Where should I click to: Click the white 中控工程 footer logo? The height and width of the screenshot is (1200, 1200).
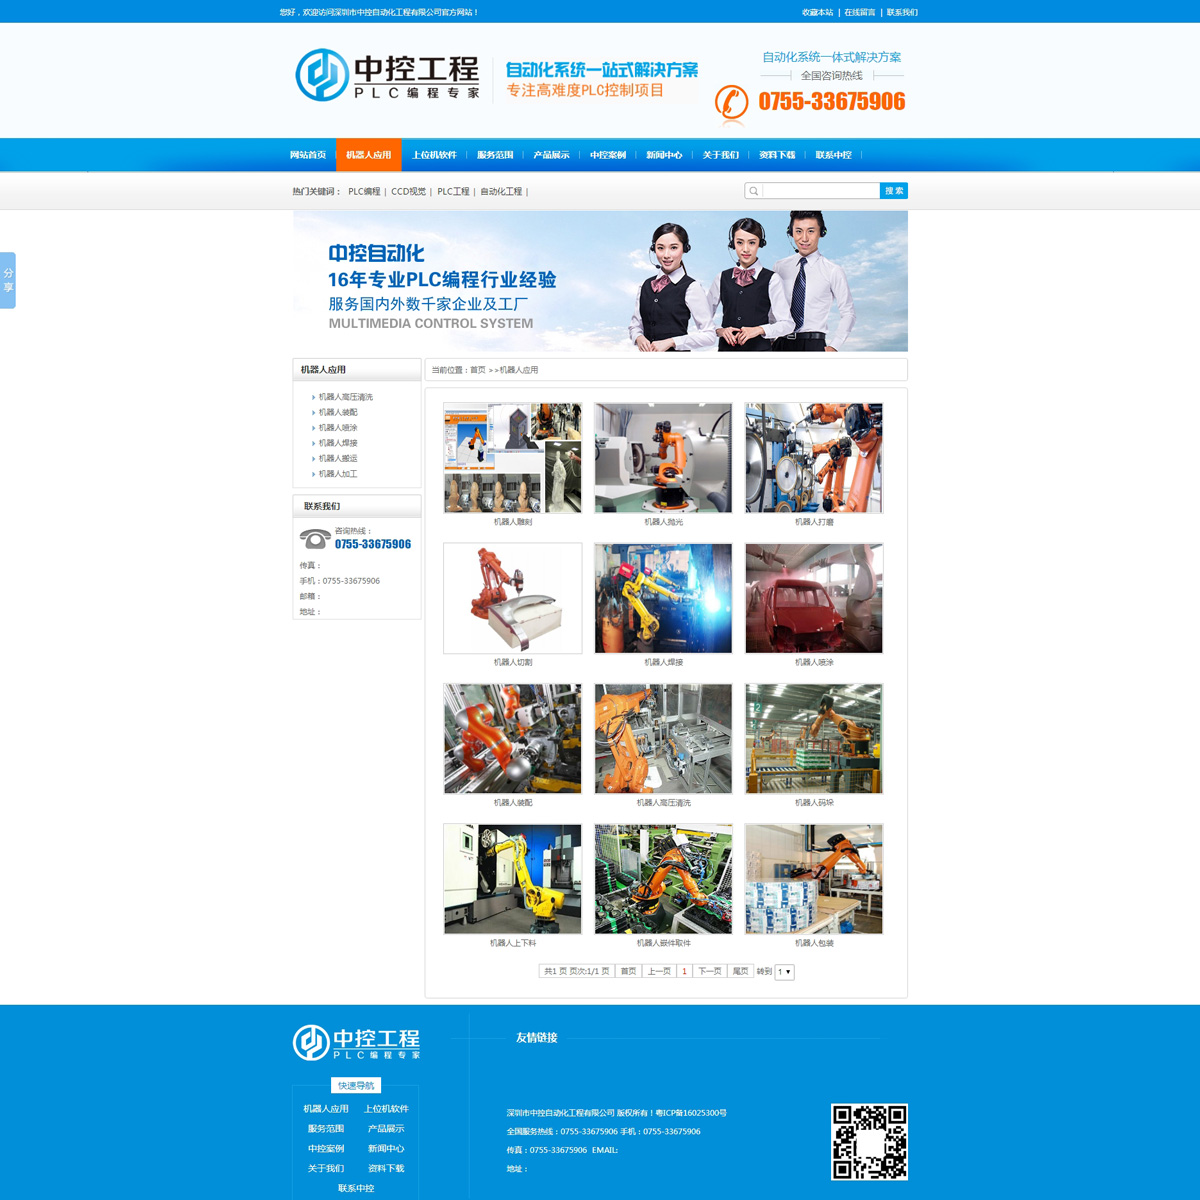tap(357, 1042)
